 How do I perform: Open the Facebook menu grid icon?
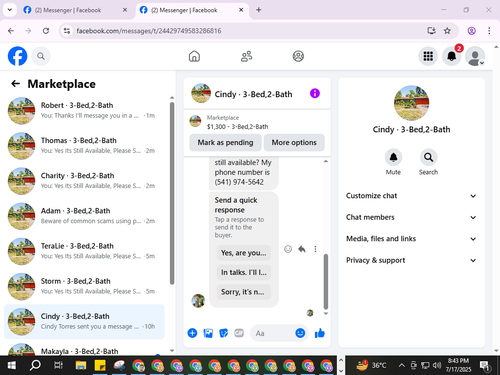coord(428,56)
